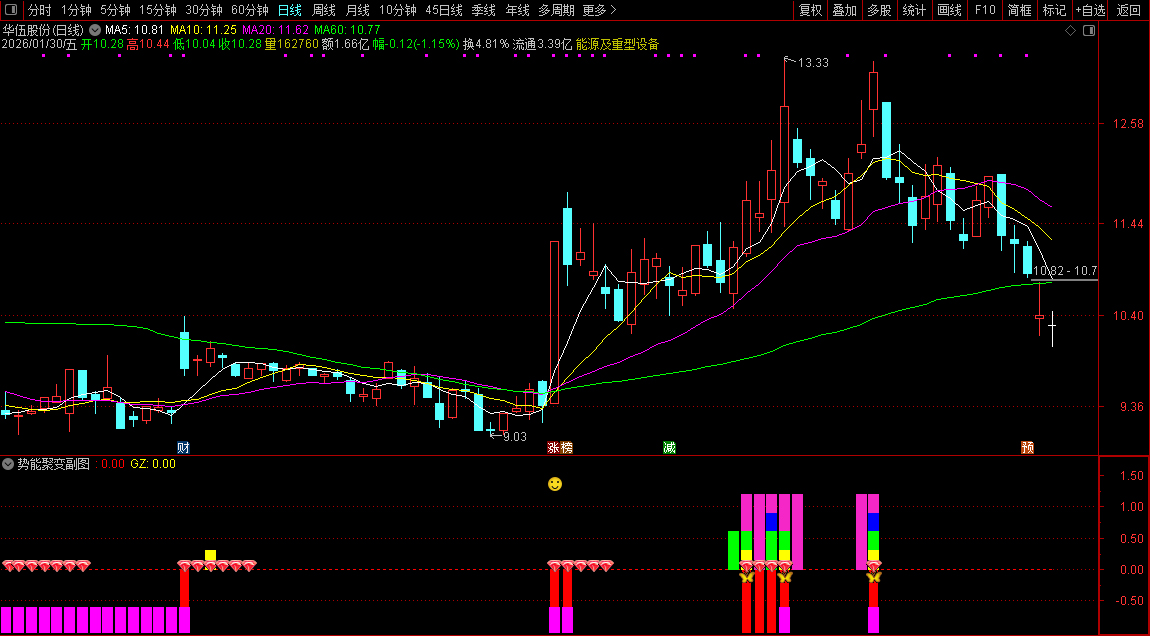Click the 13.33 high price label
The width and height of the screenshot is (1150, 636).
(x=813, y=63)
